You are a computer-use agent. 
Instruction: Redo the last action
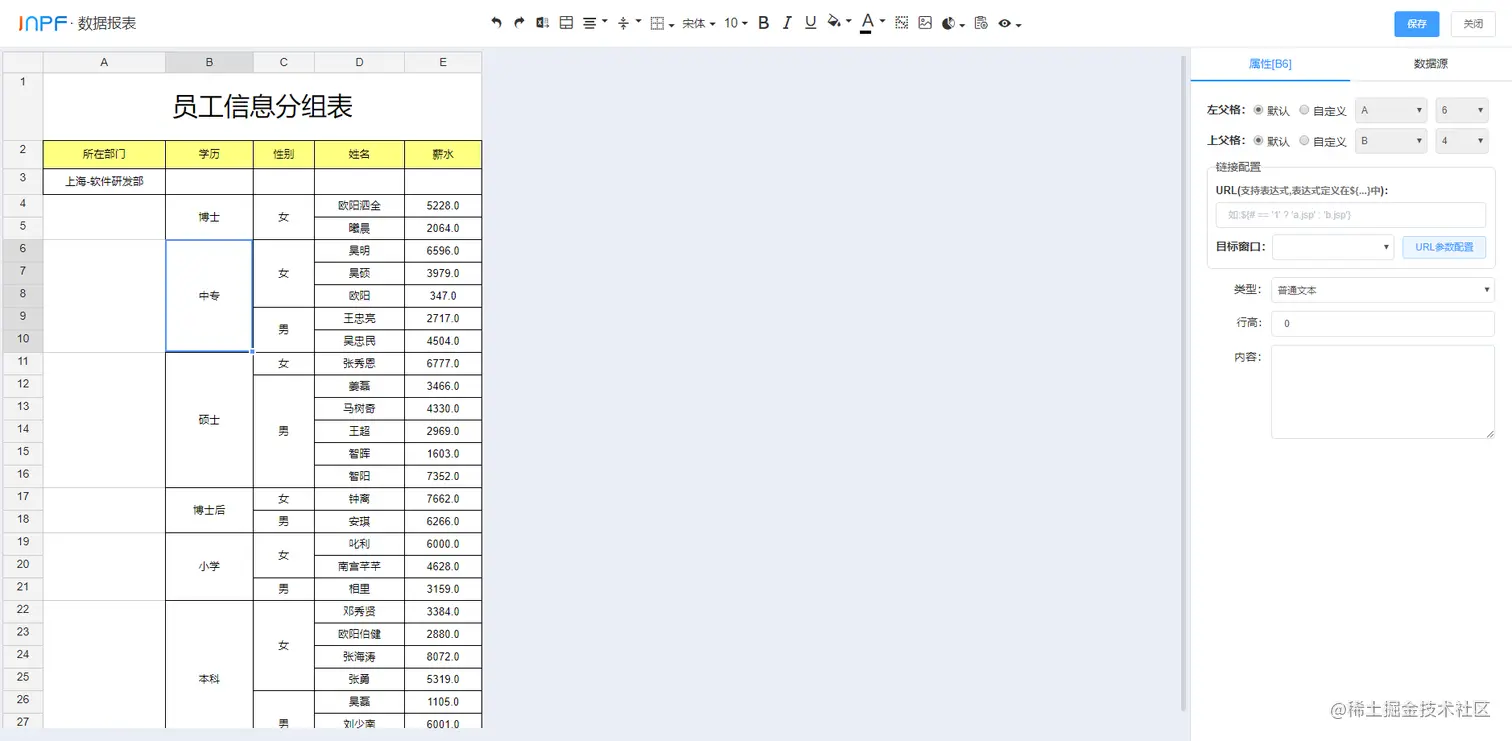[x=519, y=23]
